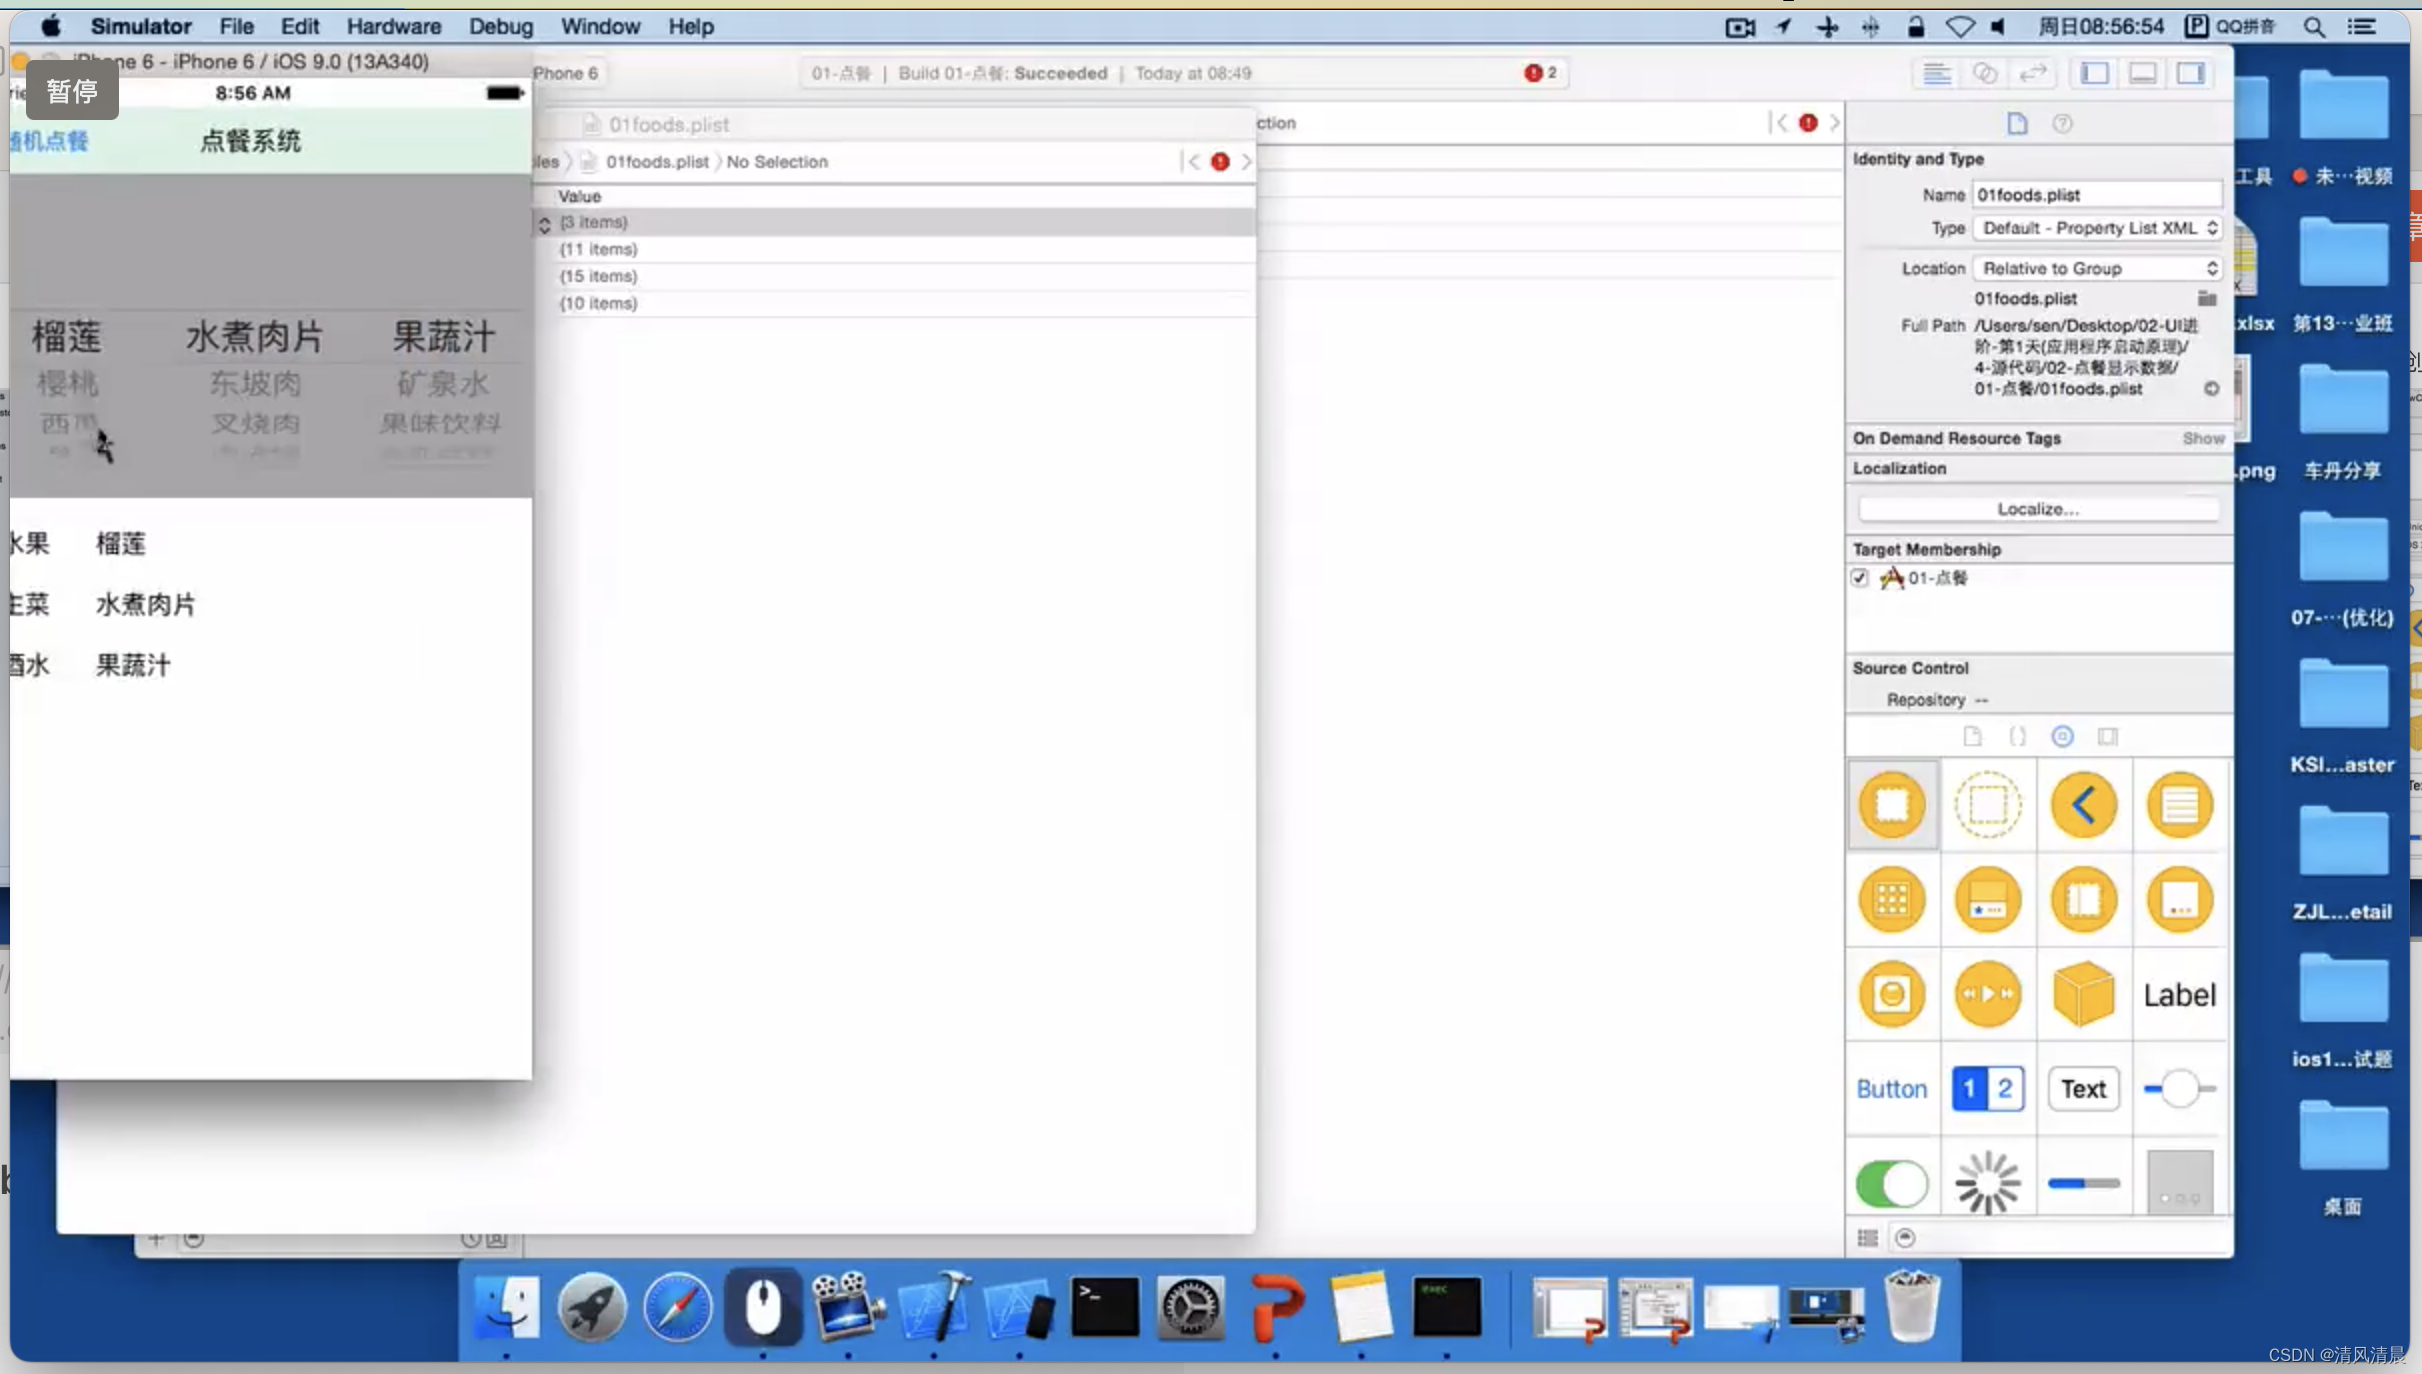Click the Localize button in panel
Screen dimensions: 2422x1374
(2038, 509)
